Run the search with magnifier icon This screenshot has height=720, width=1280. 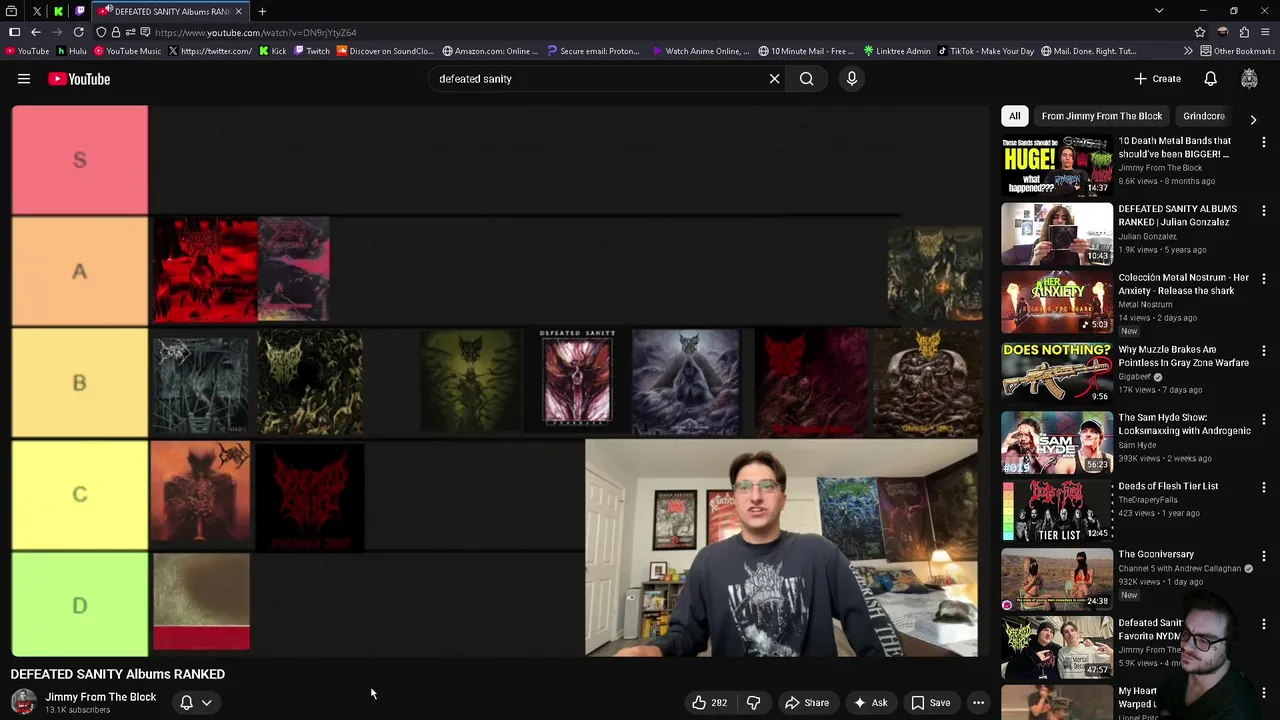click(806, 79)
